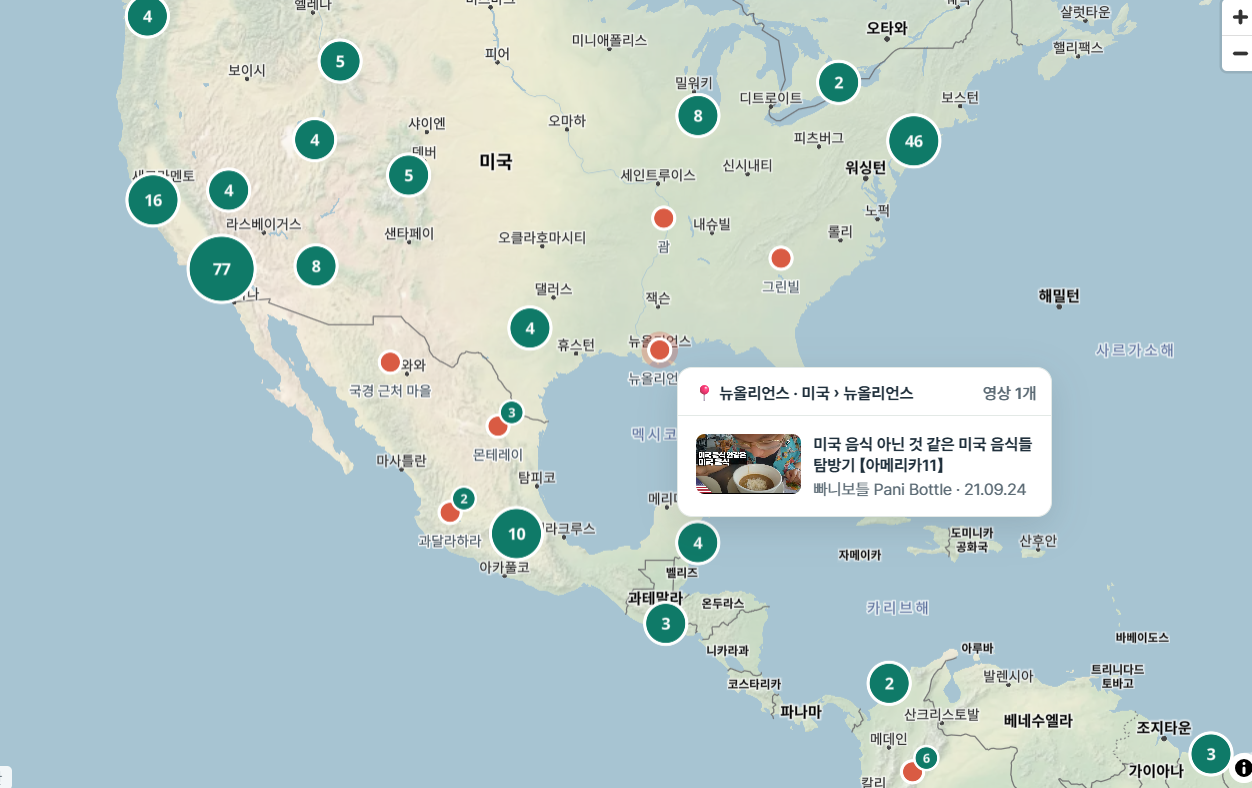
Task: Open the video titled 미국 음식 아닌 것 같은 미국 음식들
Action: (x=922, y=454)
